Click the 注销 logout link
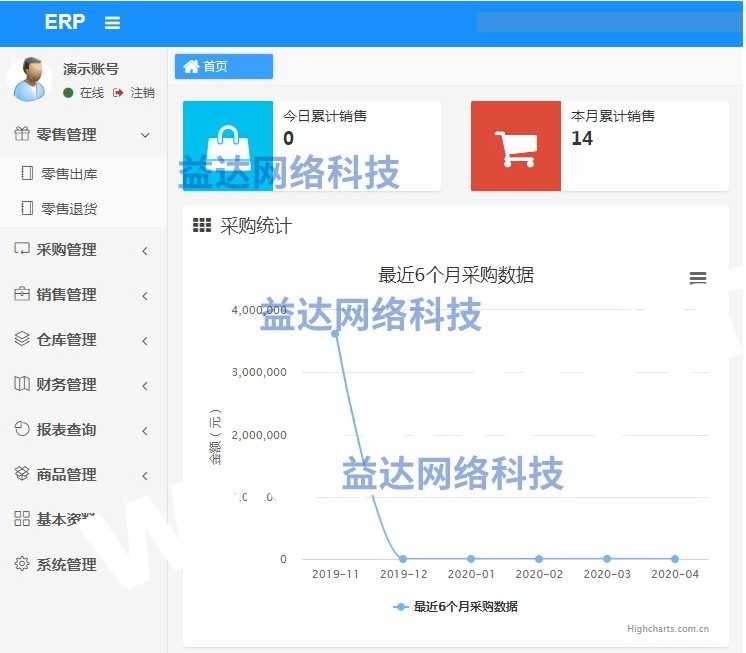 142,93
